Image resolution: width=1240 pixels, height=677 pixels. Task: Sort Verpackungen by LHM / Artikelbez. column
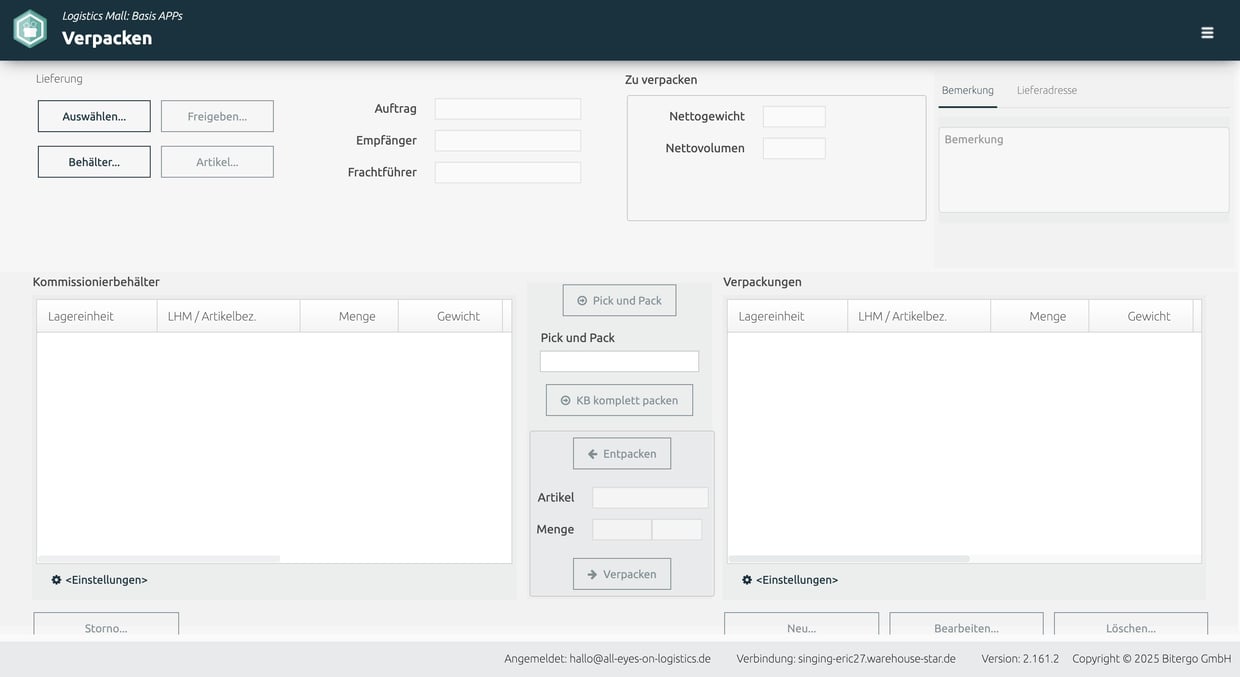[920, 316]
